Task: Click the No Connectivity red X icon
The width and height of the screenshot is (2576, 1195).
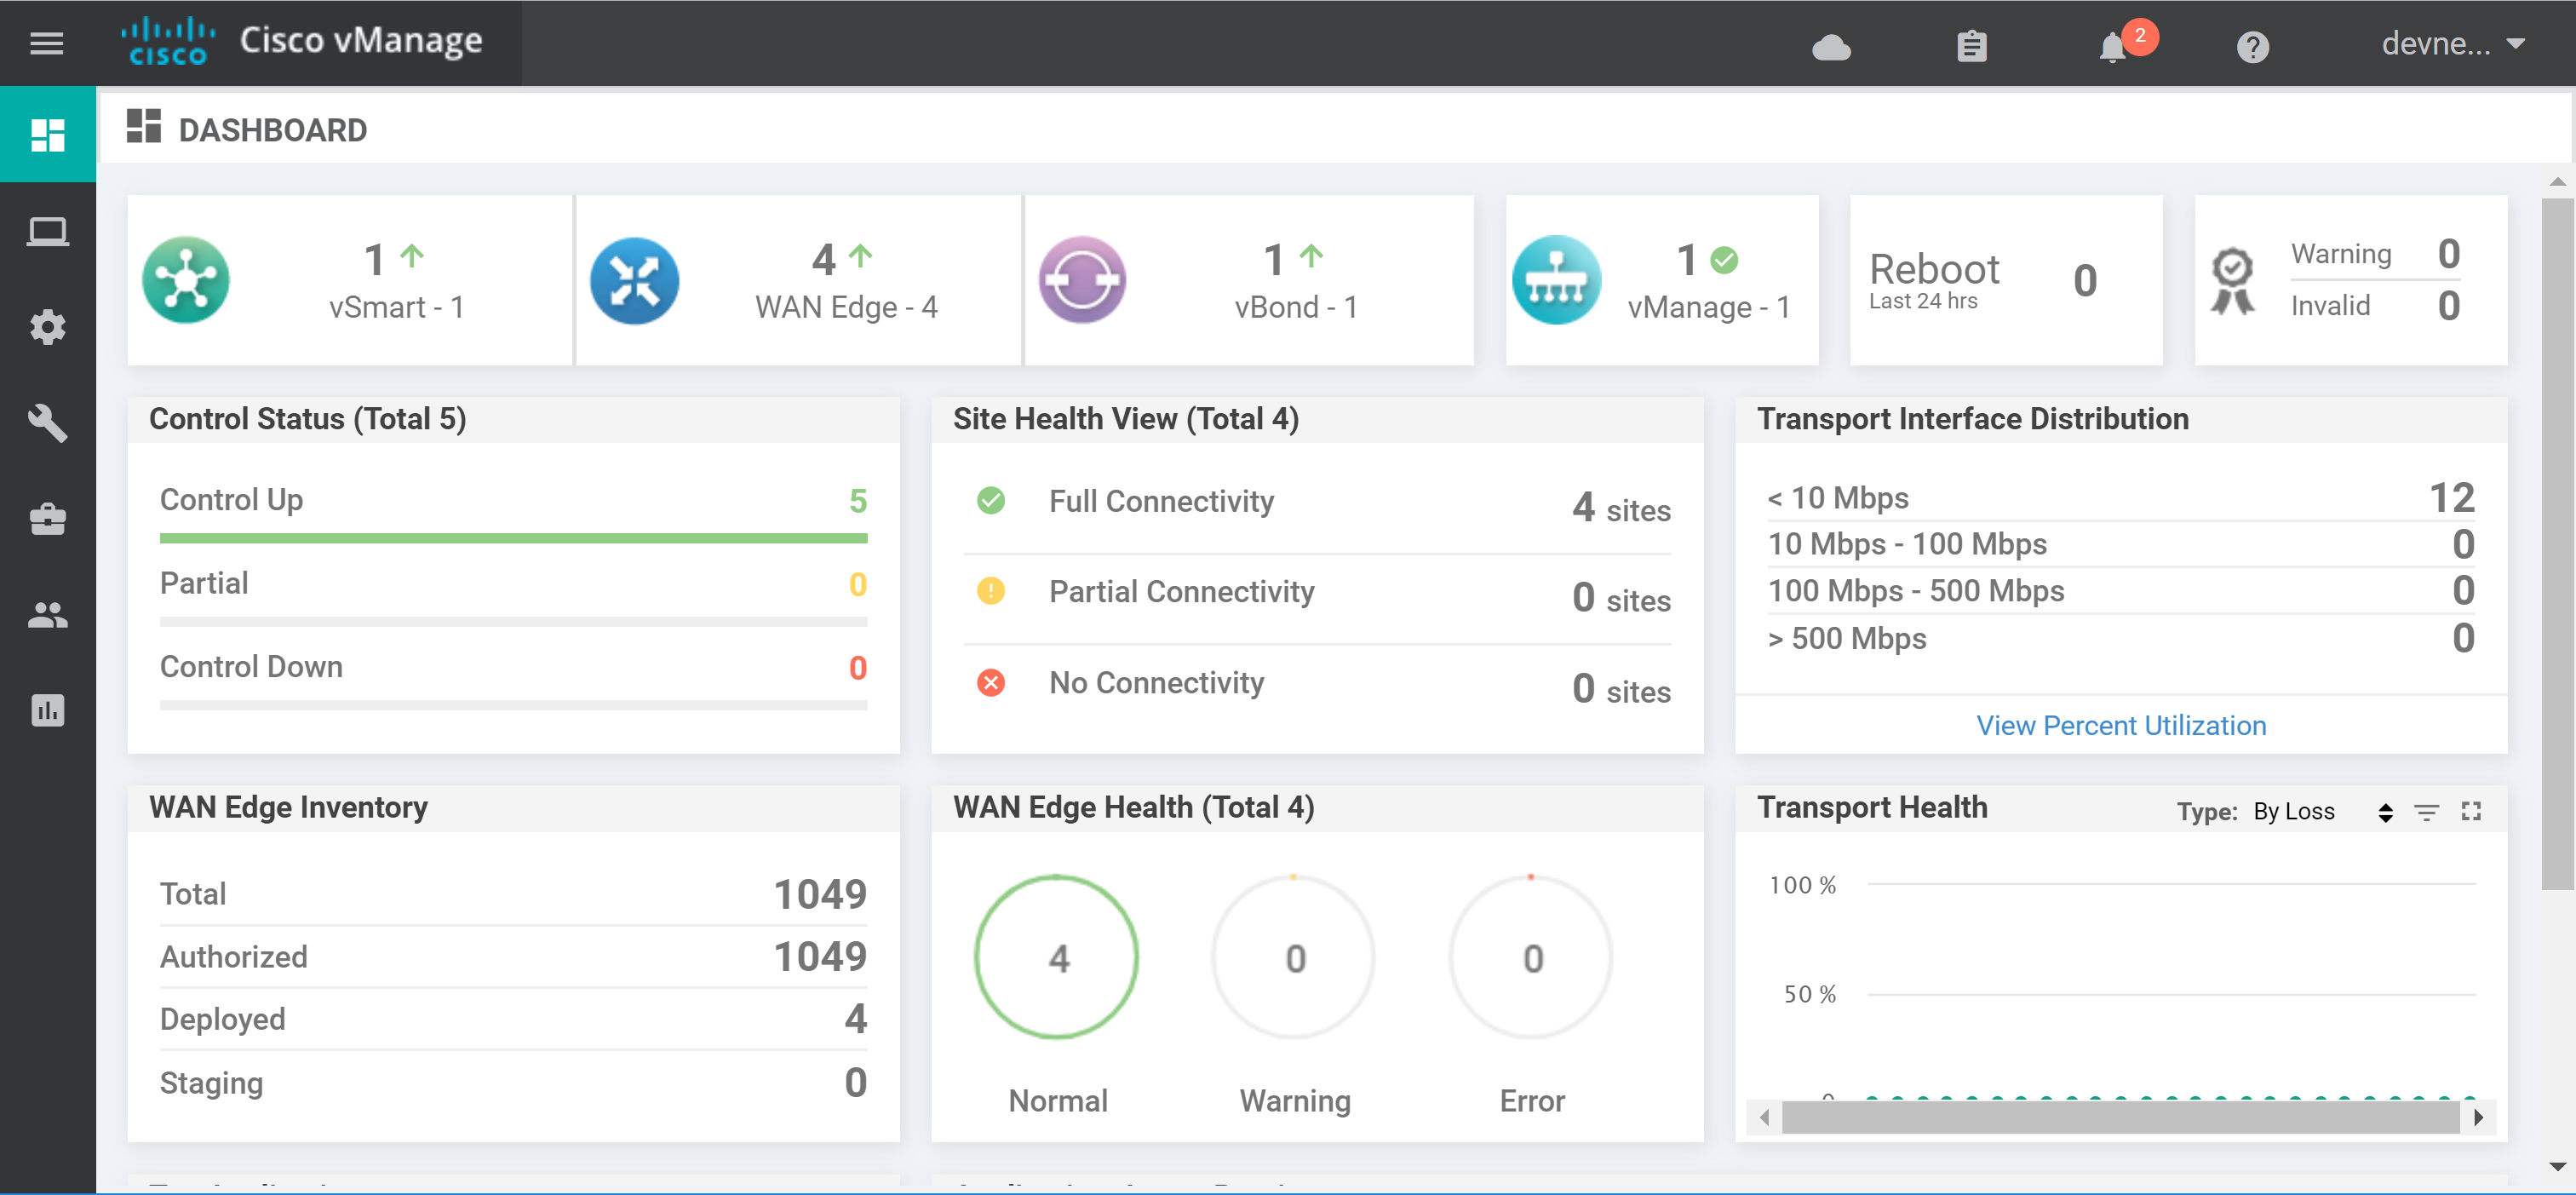Action: [990, 682]
